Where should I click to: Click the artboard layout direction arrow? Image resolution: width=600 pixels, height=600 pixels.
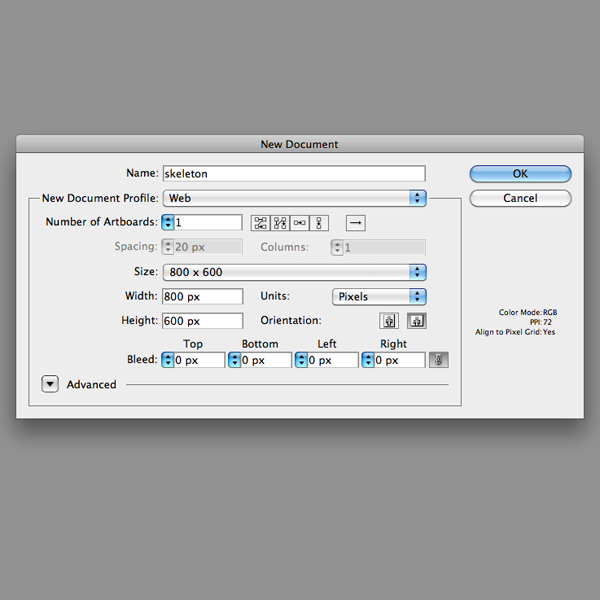click(x=355, y=223)
